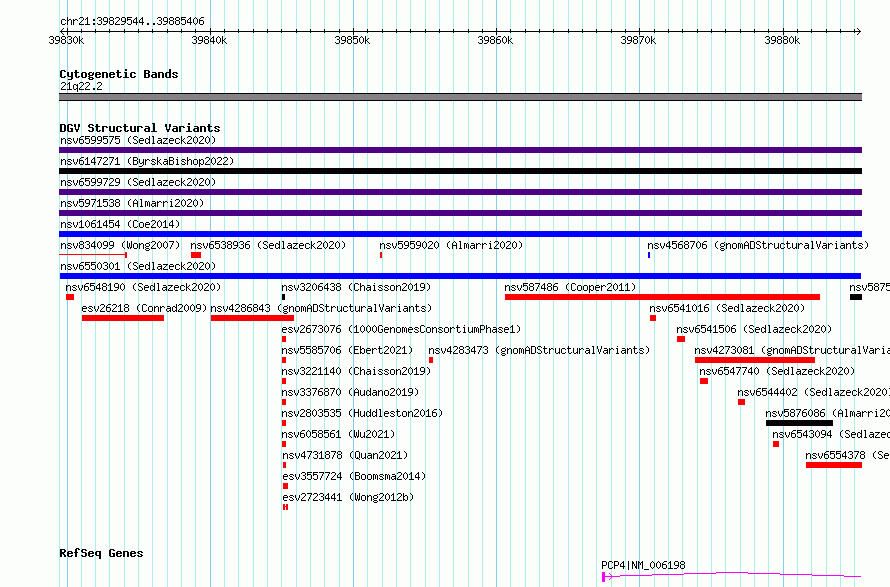890x587 pixels.
Task: Click nsv6544402 (Sedlazeck2020) label
Action: coord(813,392)
